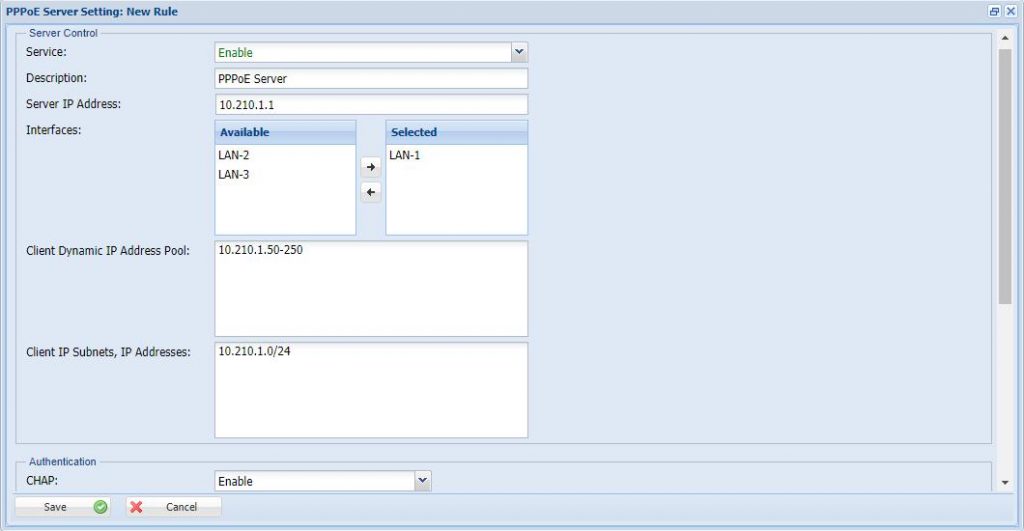Expand the CHAP dropdown
The width and height of the screenshot is (1024, 531).
[x=422, y=481]
